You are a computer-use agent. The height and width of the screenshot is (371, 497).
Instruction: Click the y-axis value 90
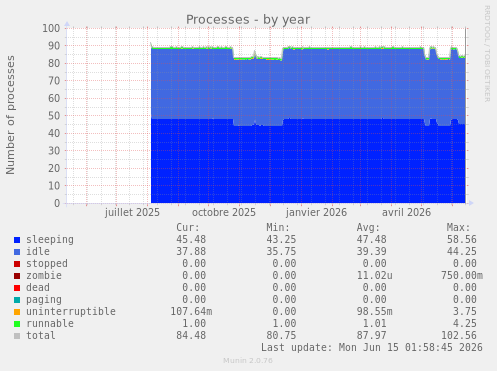(54, 46)
